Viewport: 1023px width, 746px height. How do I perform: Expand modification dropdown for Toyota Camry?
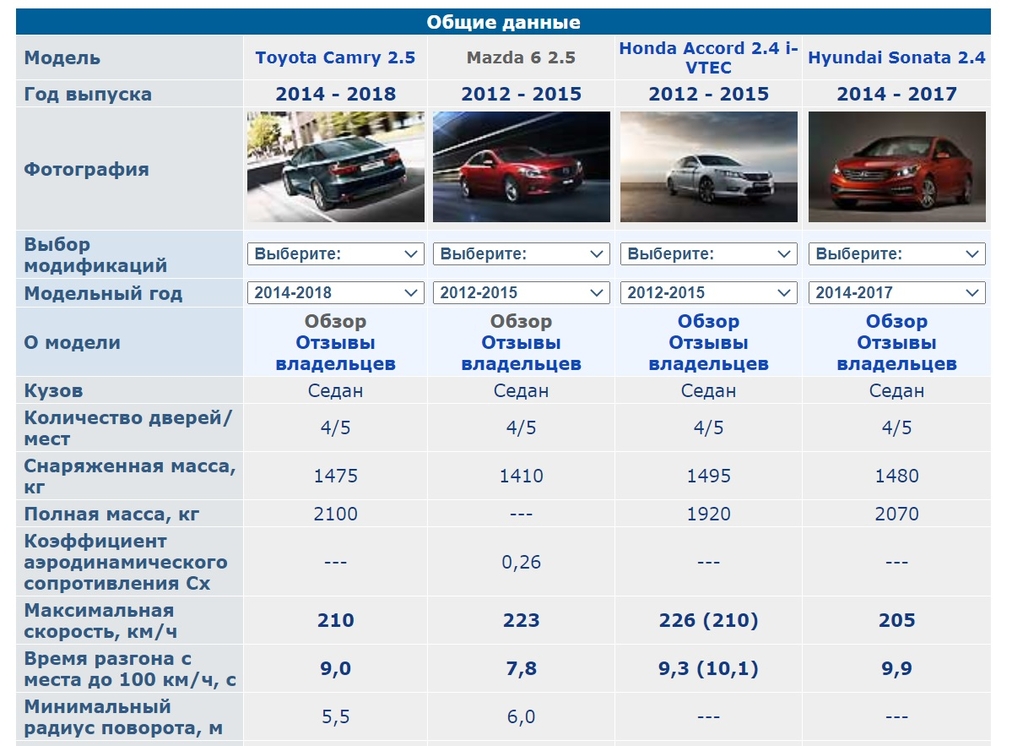tap(335, 254)
